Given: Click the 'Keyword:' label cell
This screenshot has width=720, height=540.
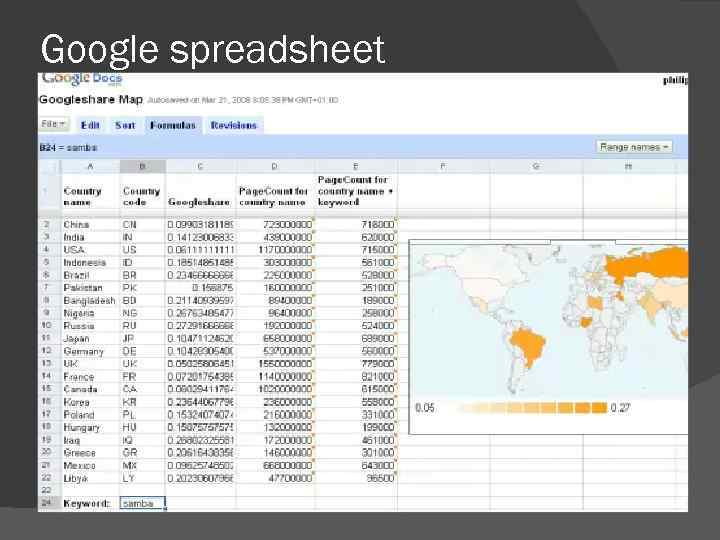Looking at the screenshot, I should click(x=90, y=503).
